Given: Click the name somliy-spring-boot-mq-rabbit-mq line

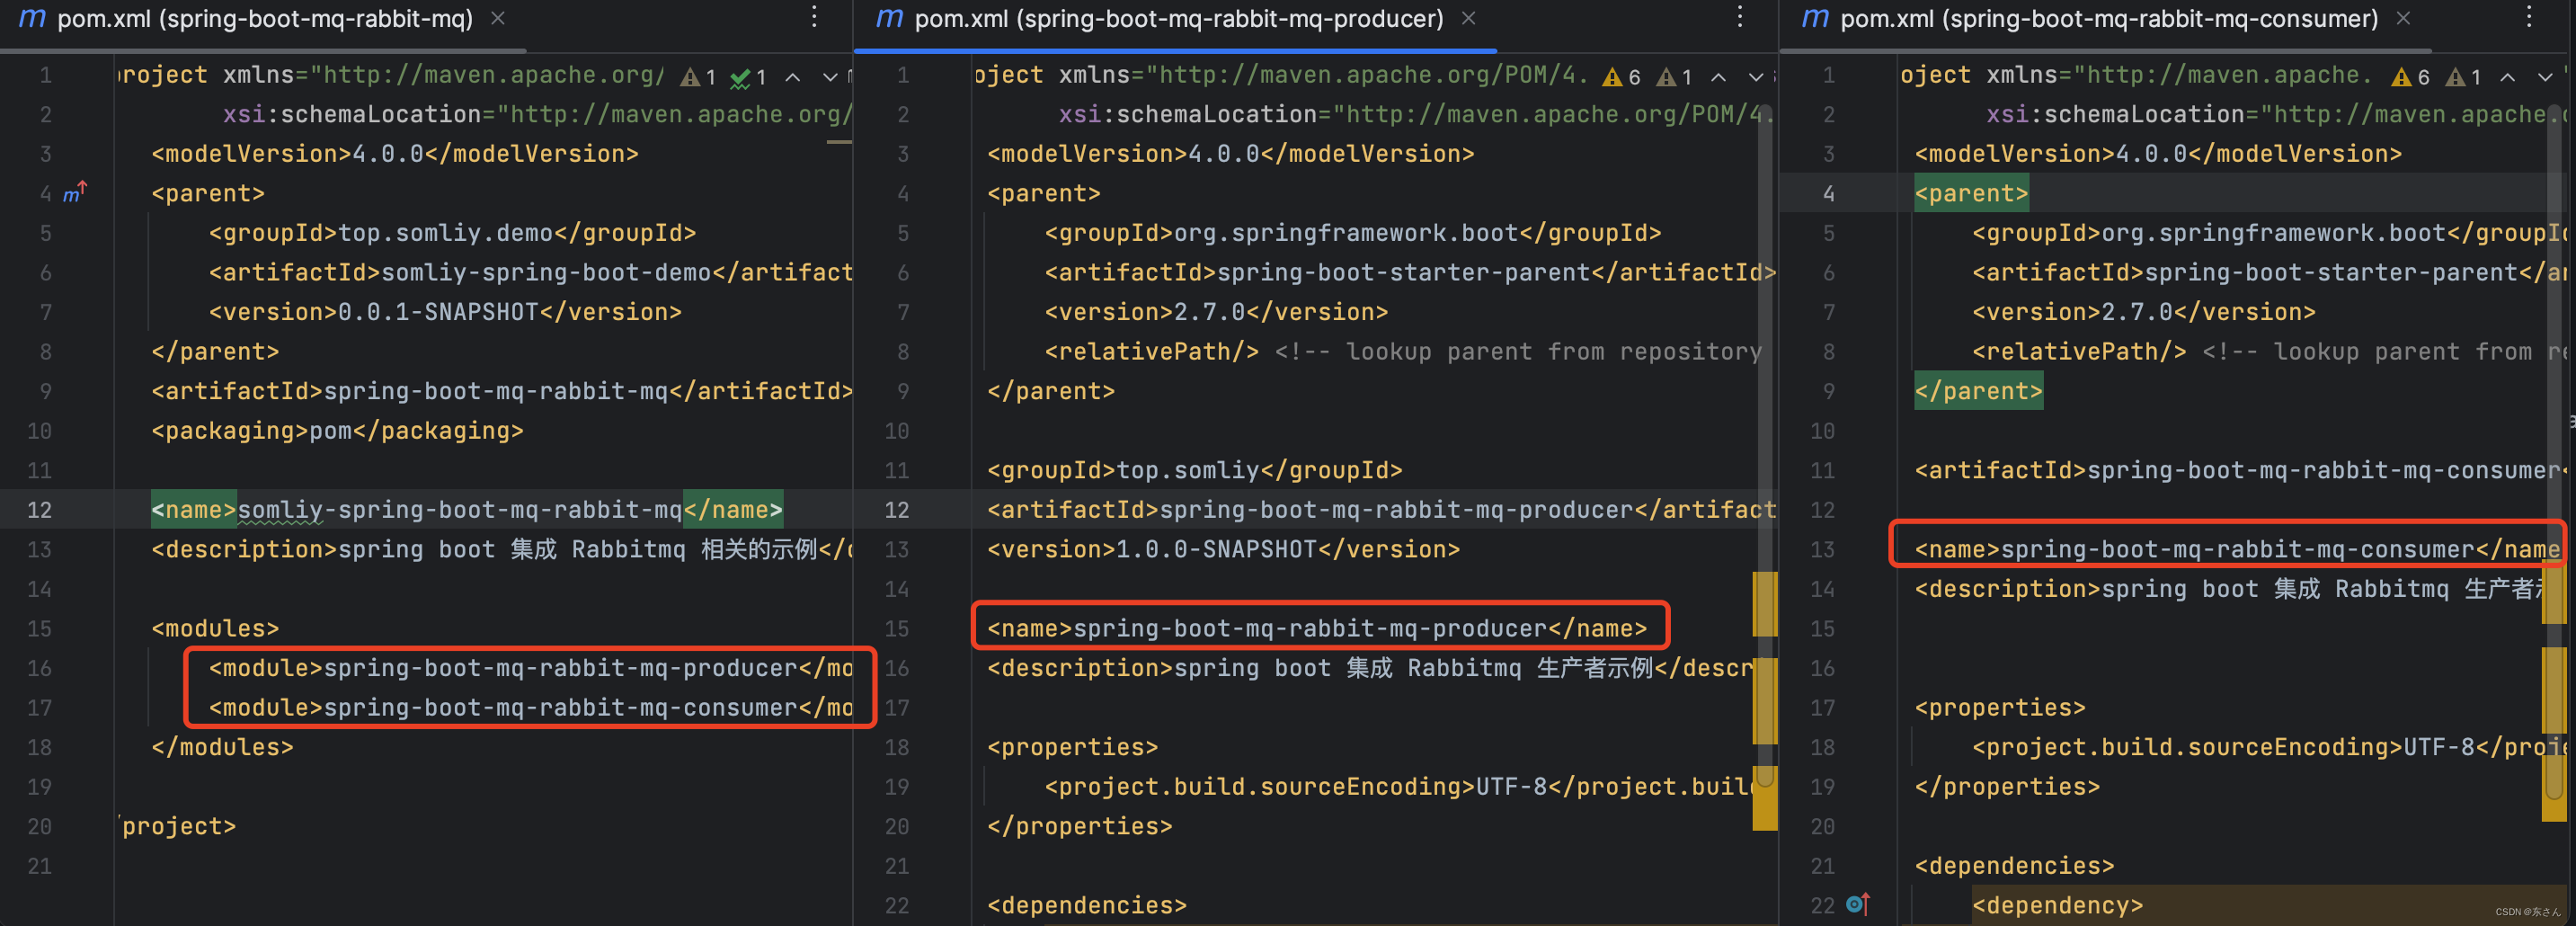Looking at the screenshot, I should (467, 510).
